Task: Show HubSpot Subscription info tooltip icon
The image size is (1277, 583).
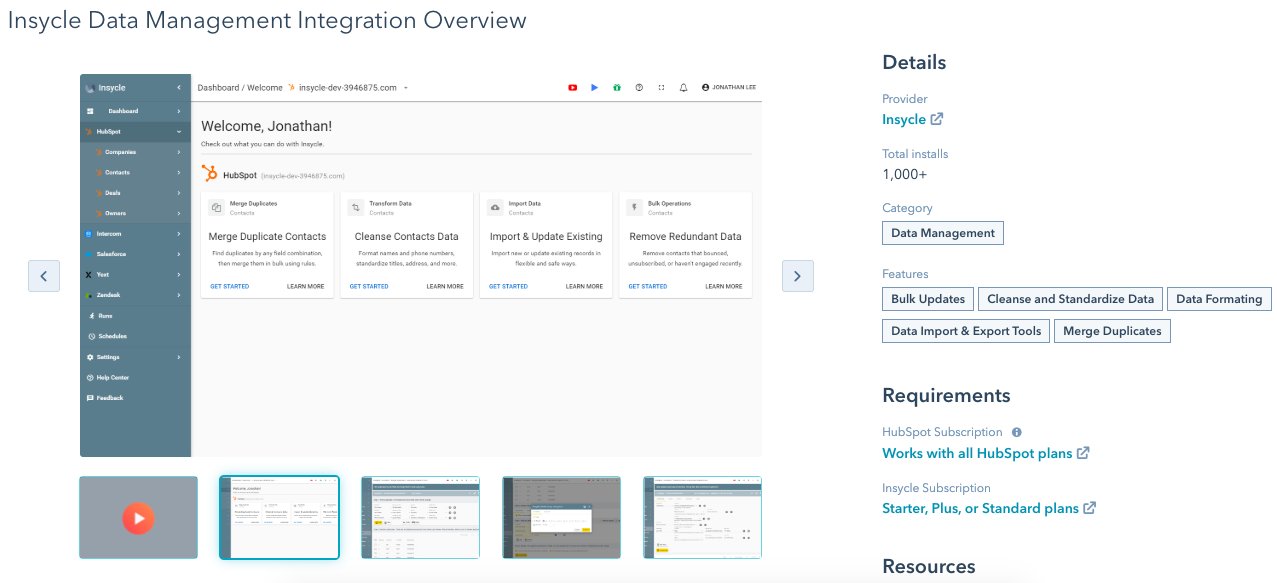Action: tap(1017, 433)
